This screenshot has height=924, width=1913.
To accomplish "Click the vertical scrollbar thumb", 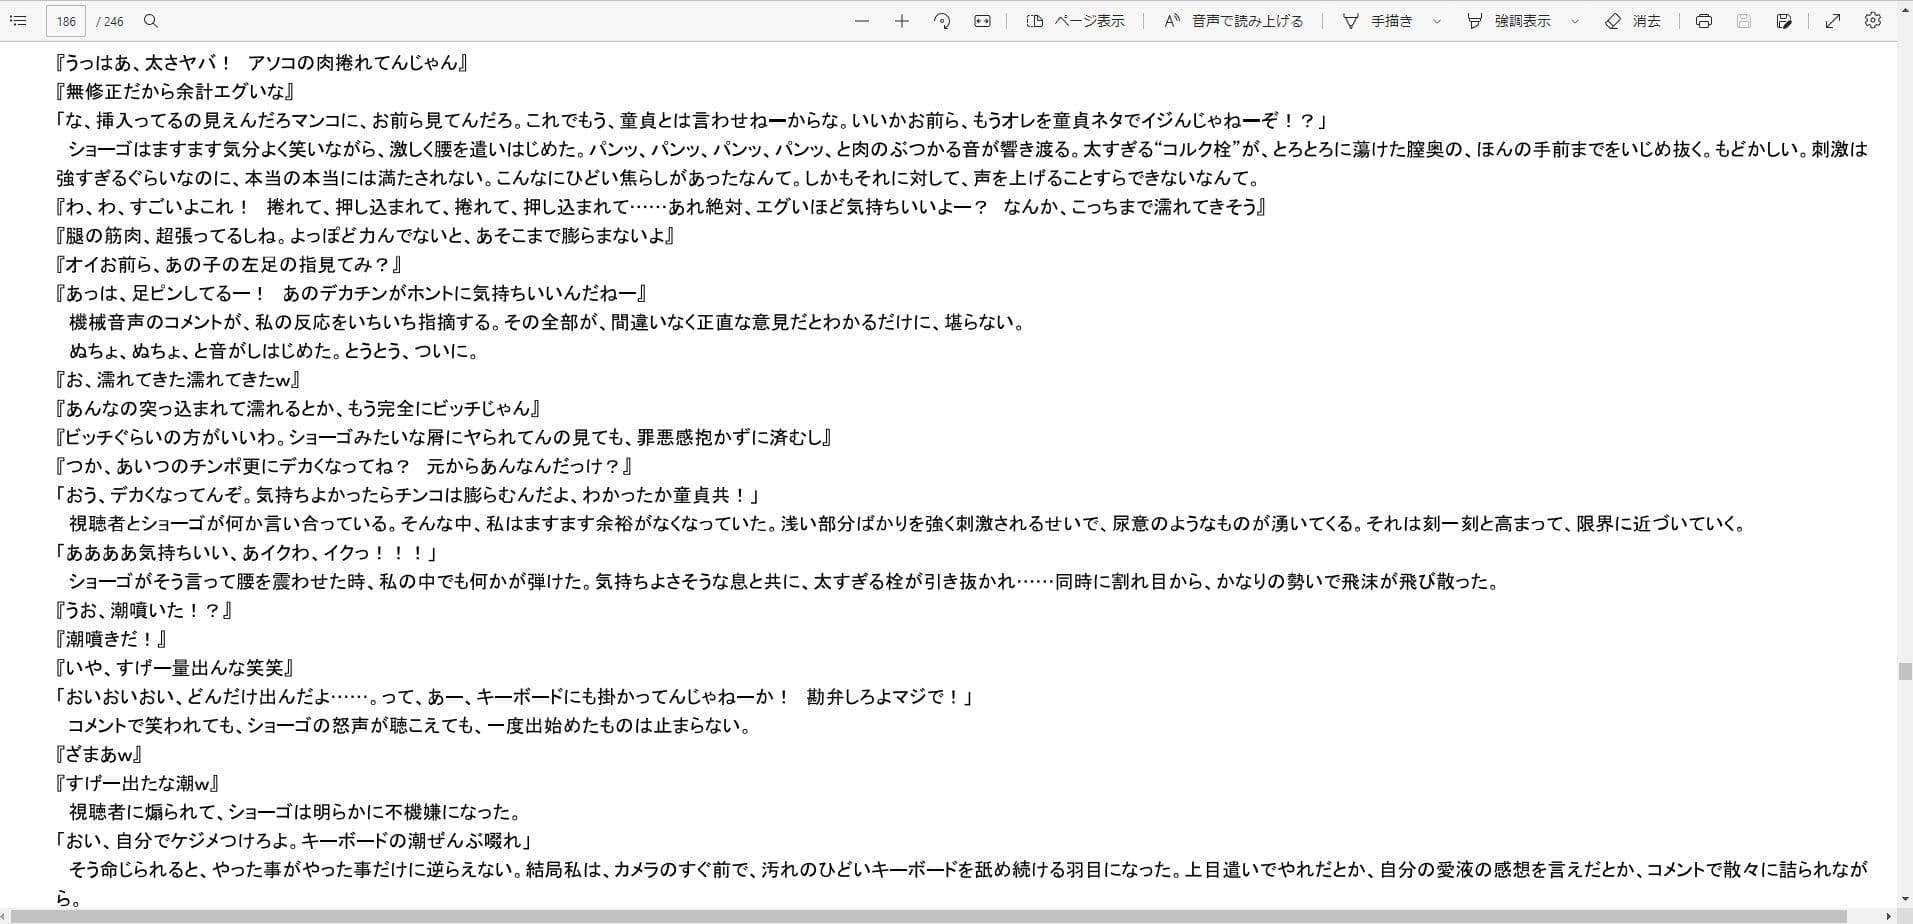I will (1903, 668).
